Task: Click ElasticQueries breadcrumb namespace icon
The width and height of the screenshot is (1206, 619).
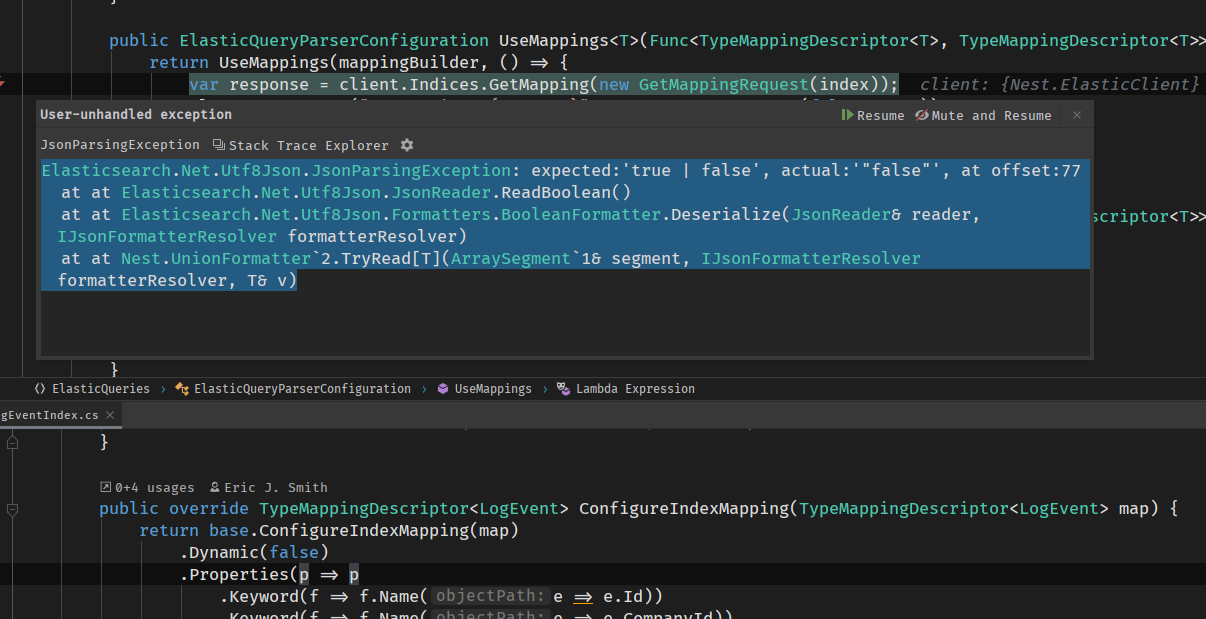Action: point(40,388)
